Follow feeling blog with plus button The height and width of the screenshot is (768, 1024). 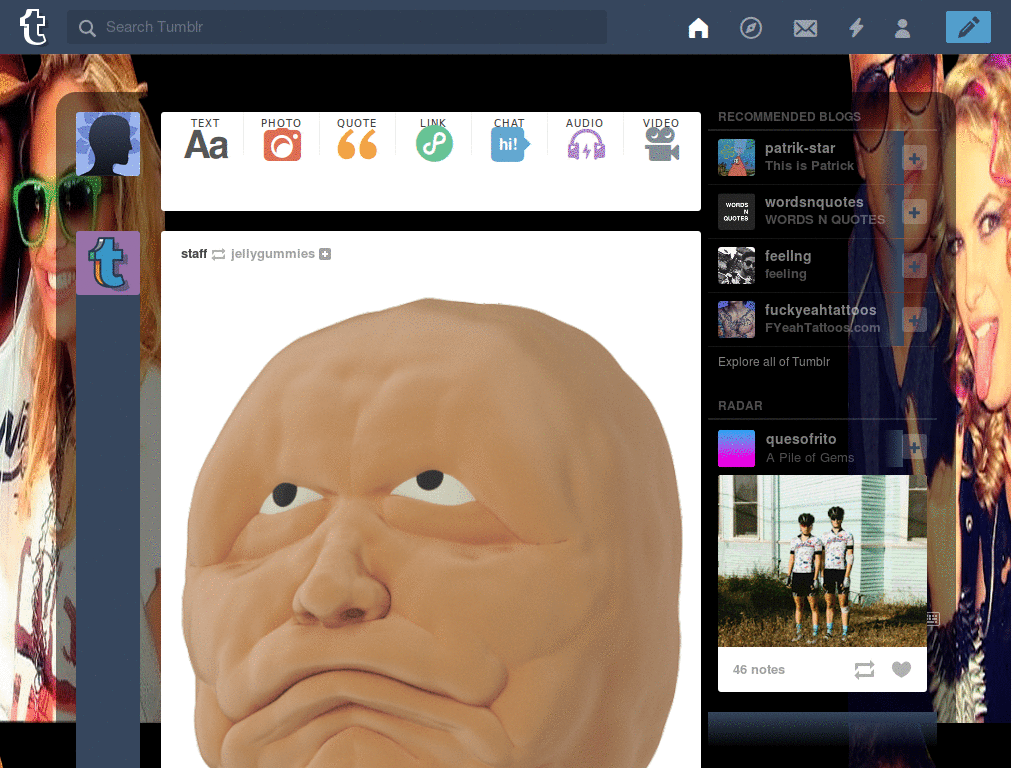pyautogui.click(x=914, y=266)
